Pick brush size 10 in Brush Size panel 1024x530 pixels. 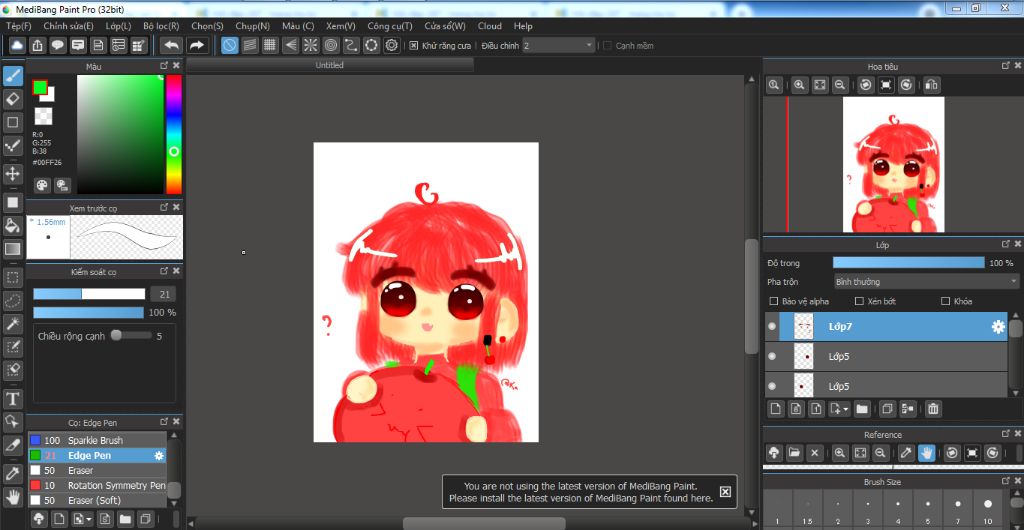coord(988,509)
